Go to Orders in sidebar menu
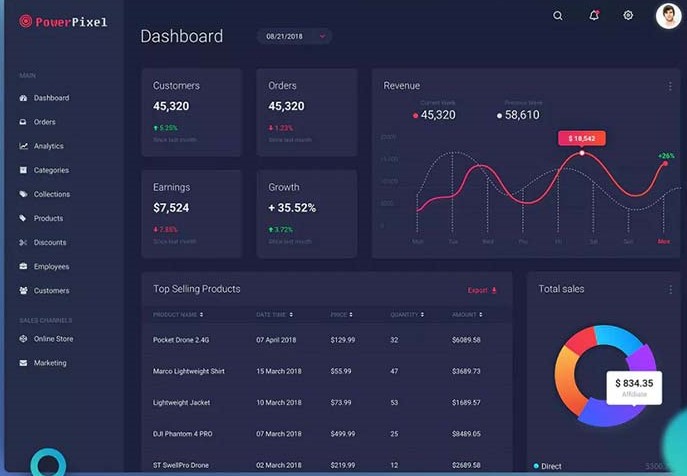 44,122
